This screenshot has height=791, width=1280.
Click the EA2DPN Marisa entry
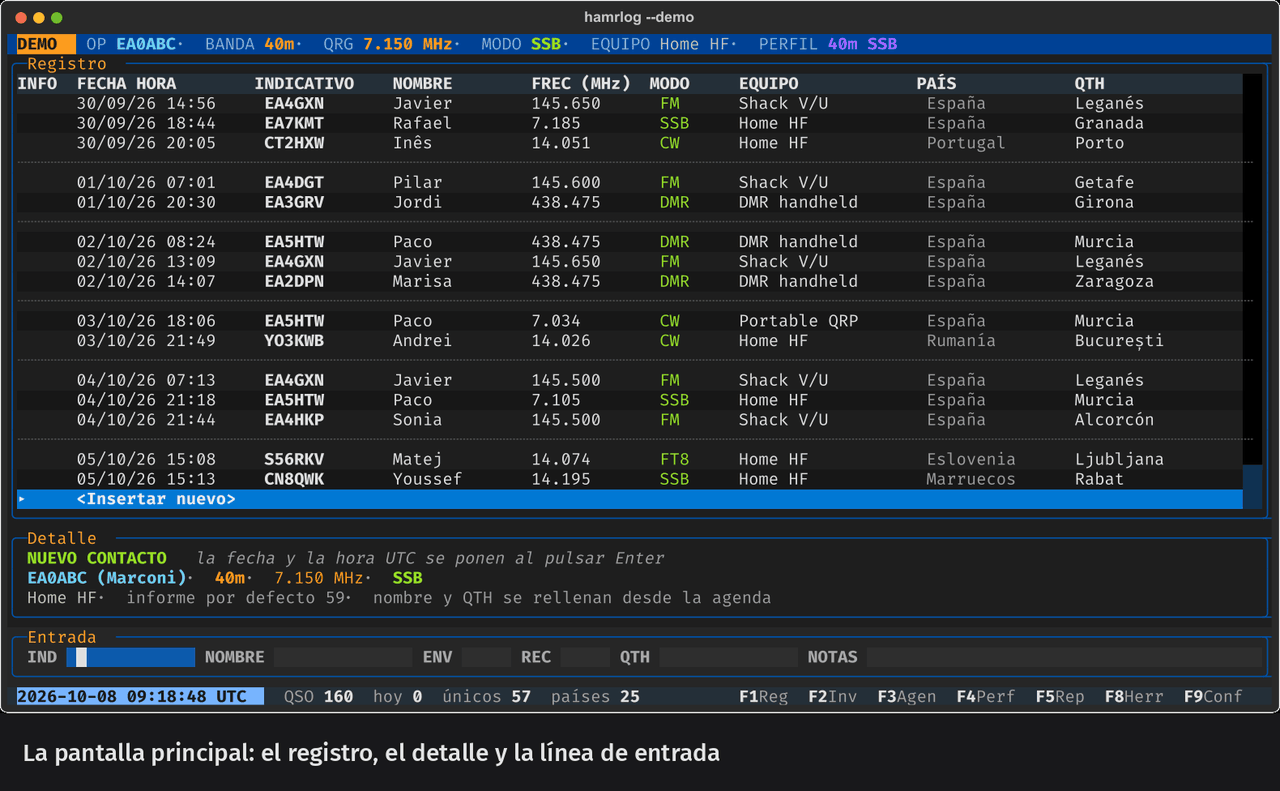(630, 281)
